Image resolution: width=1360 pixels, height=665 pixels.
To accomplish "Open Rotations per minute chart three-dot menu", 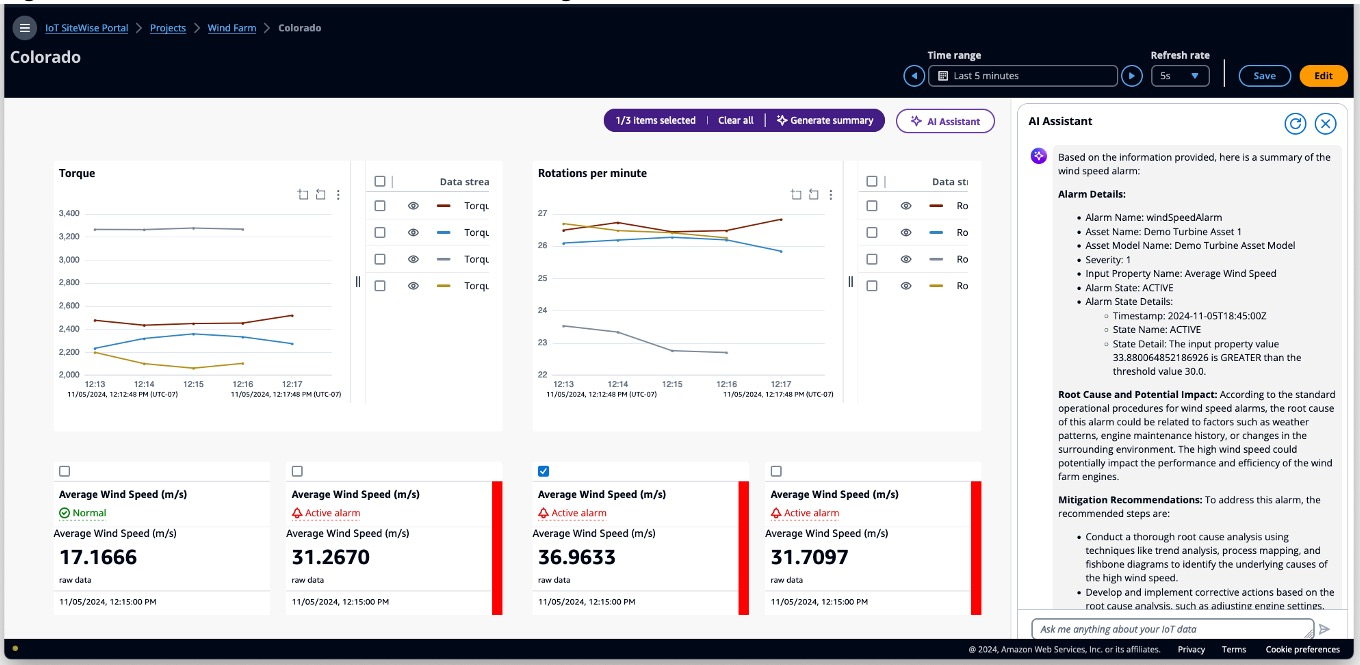I will [832, 195].
